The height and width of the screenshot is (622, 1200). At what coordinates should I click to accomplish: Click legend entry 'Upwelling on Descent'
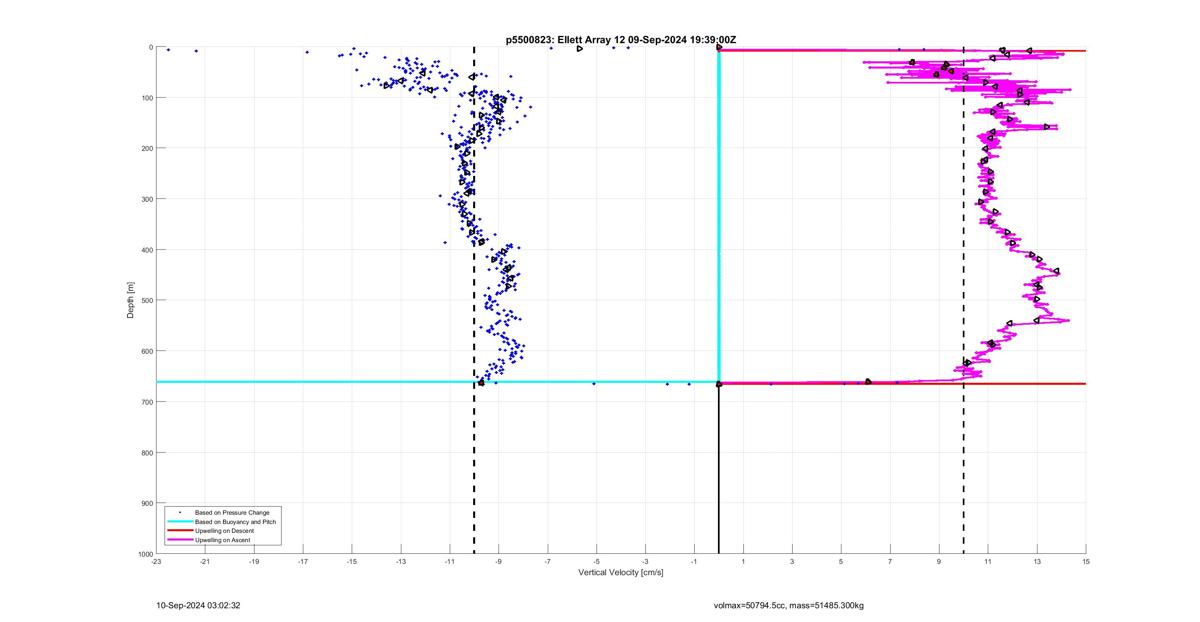226,531
